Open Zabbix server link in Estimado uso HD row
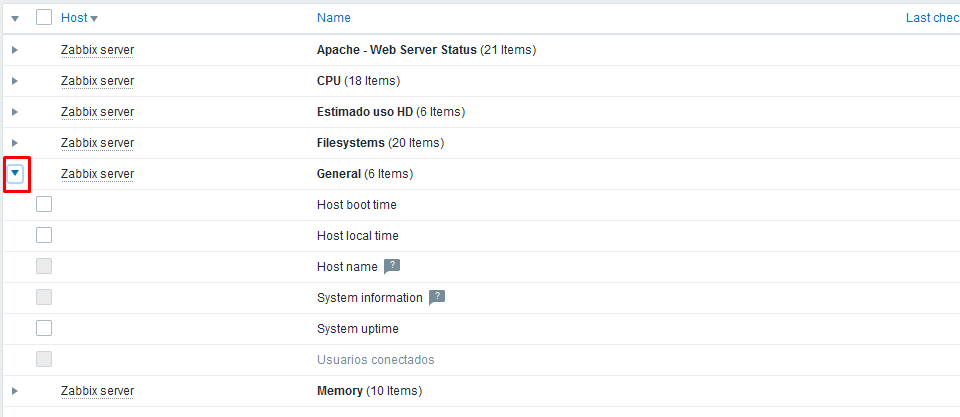The width and height of the screenshot is (960, 417). 97,112
